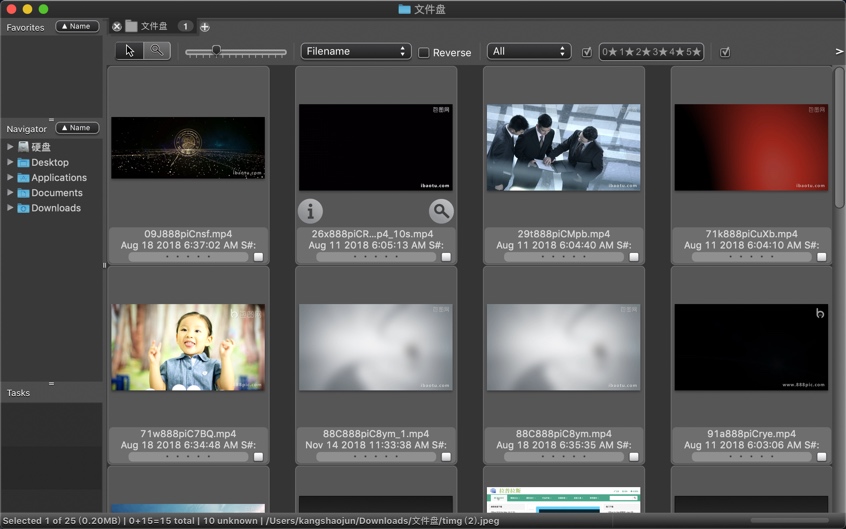Screen dimensions: 846x529
Task: Click the 硬盘 drive icon
Action: pos(23,146)
